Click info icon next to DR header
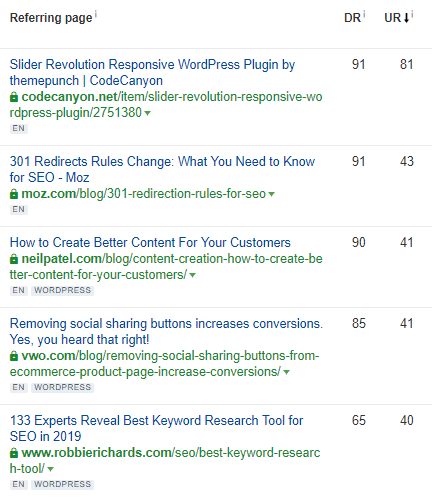The height and width of the screenshot is (500, 432). (364, 14)
